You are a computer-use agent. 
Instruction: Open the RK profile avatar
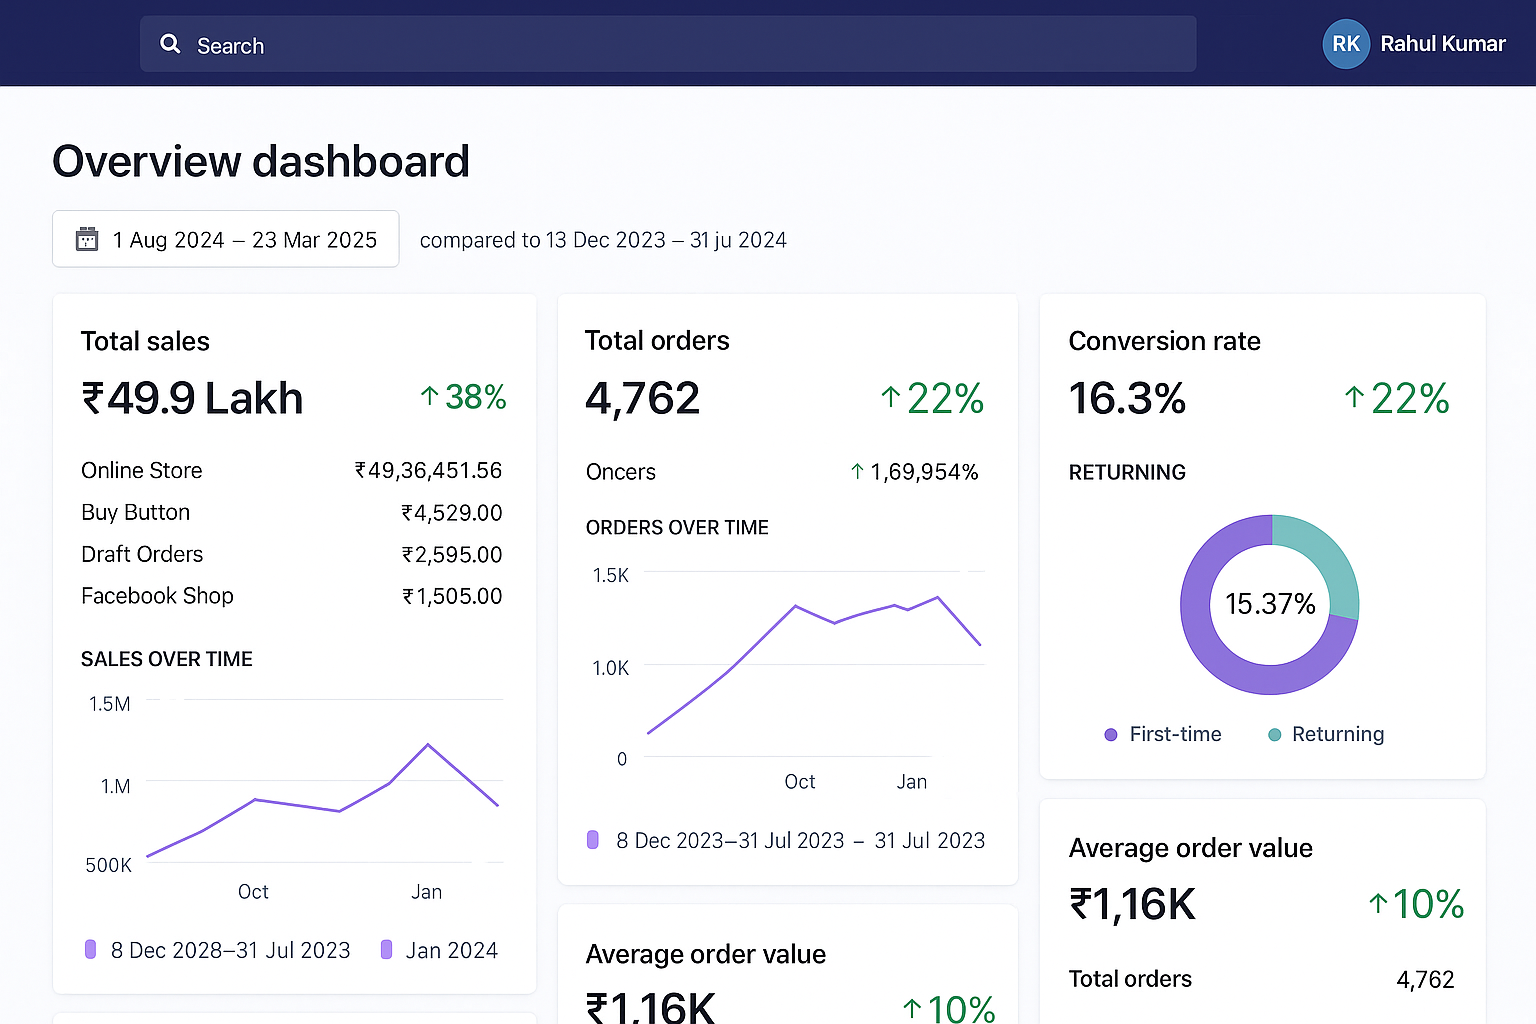(x=1345, y=44)
